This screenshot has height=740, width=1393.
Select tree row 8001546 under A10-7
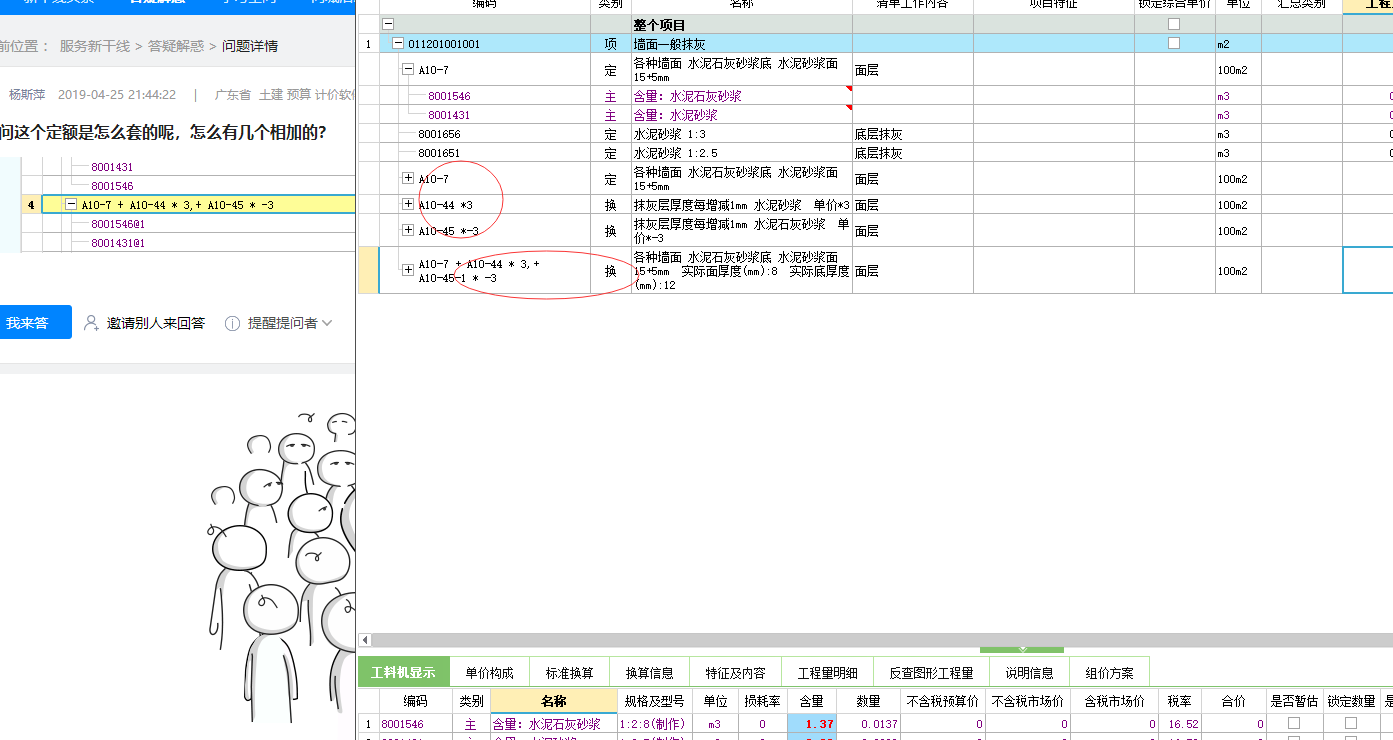point(449,96)
